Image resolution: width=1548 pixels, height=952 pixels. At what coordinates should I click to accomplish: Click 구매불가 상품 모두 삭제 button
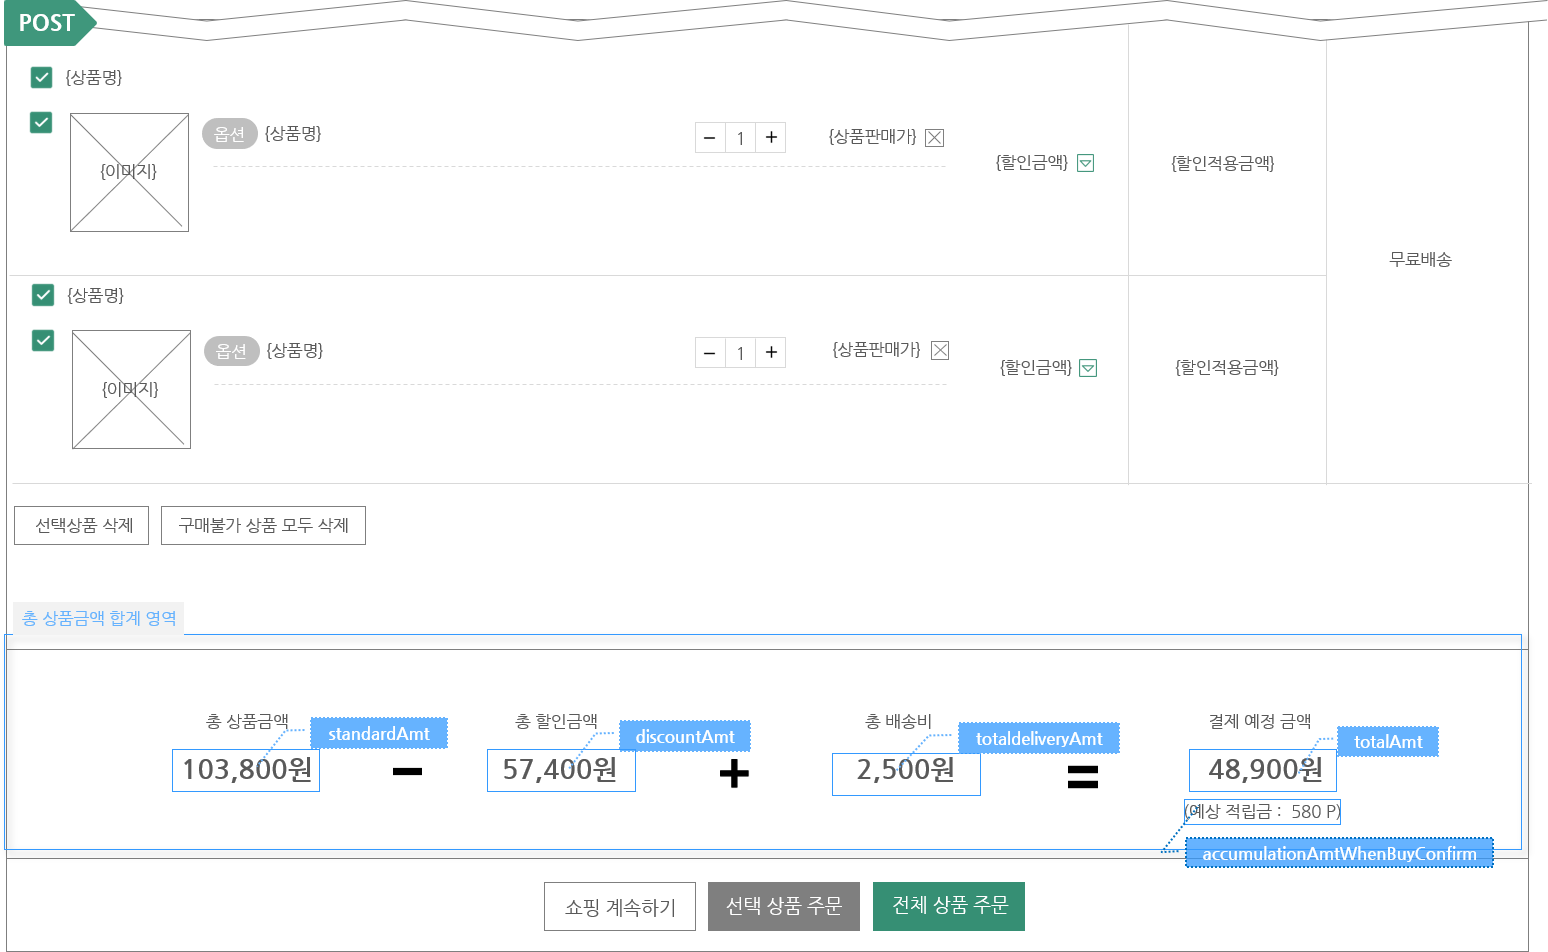click(263, 525)
